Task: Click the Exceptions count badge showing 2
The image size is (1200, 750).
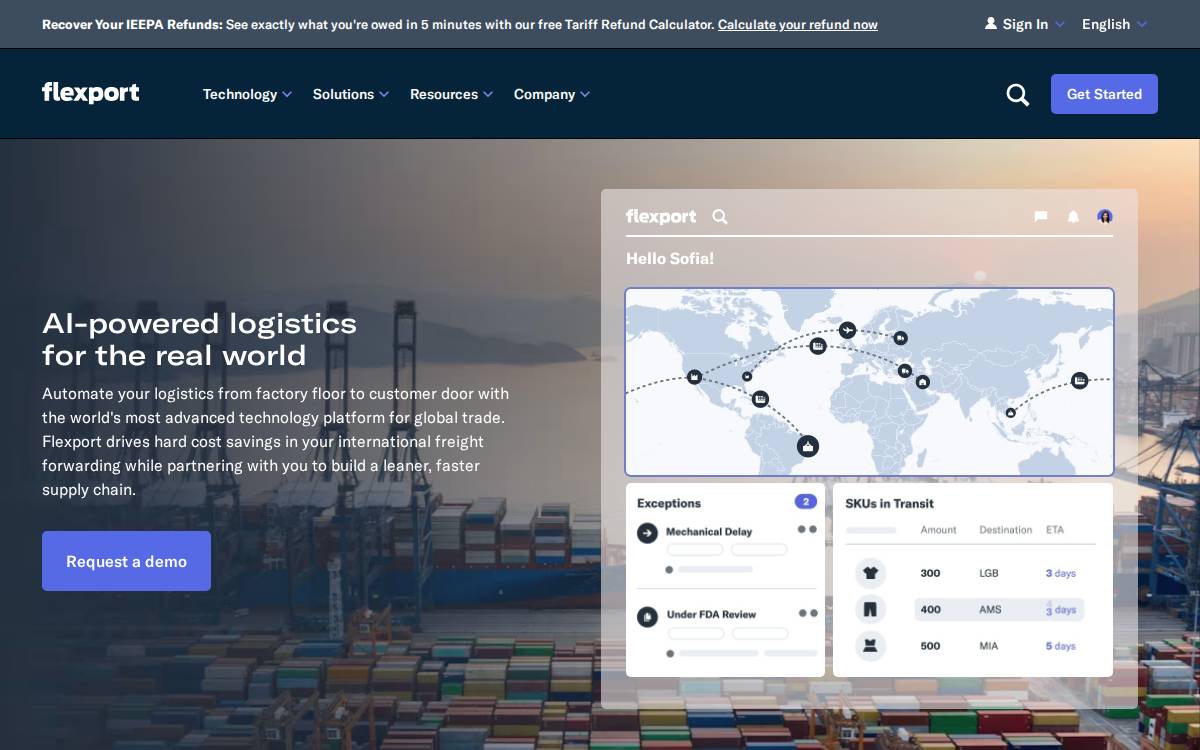Action: (x=805, y=501)
